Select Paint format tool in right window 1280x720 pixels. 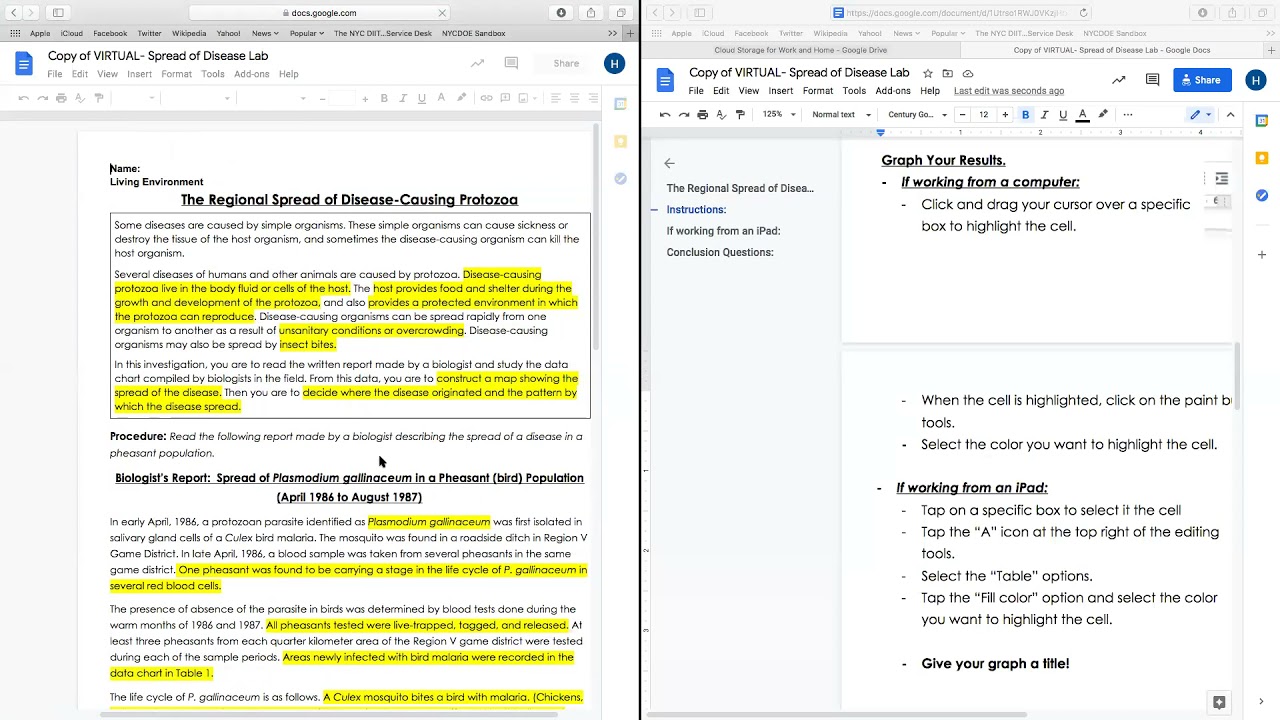pyautogui.click(x=740, y=115)
